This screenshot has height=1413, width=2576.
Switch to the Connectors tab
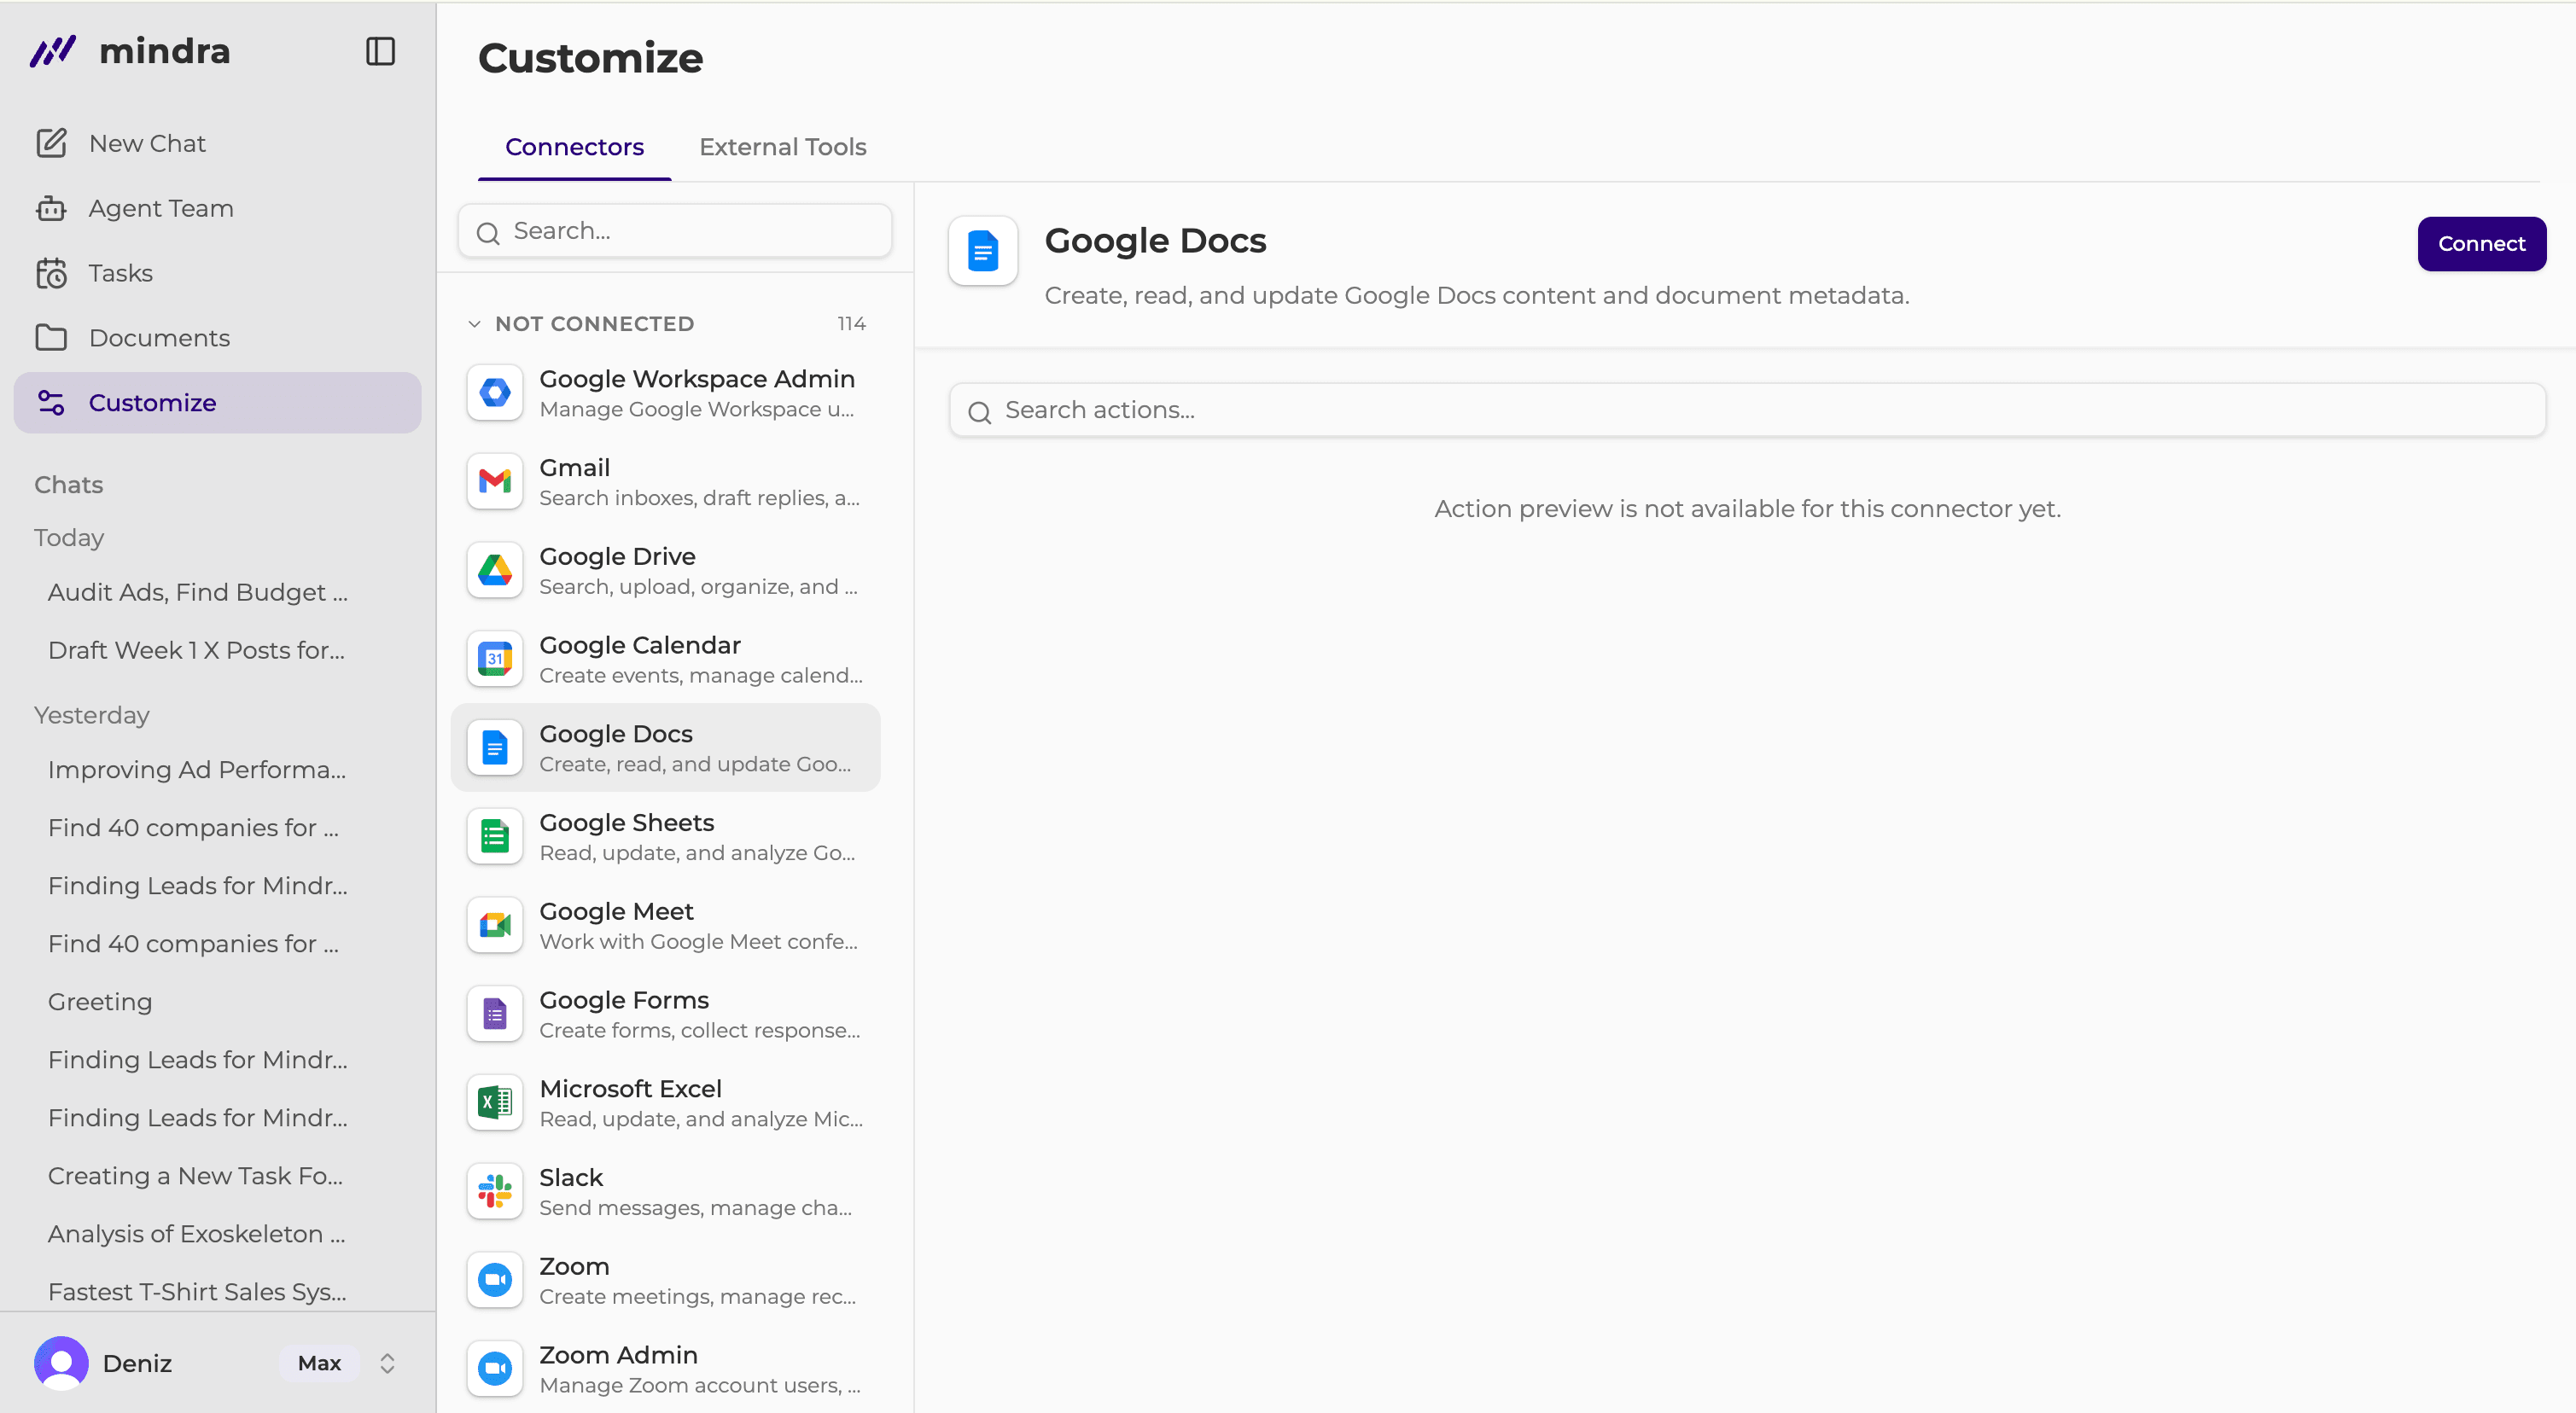[x=574, y=147]
